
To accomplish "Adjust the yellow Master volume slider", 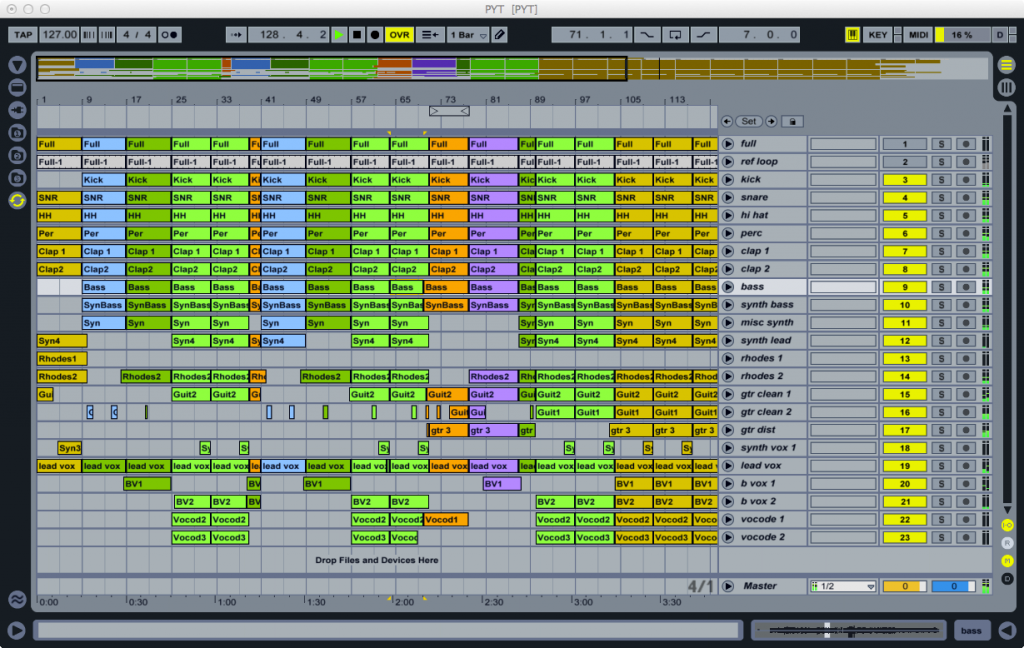I will [x=904, y=587].
